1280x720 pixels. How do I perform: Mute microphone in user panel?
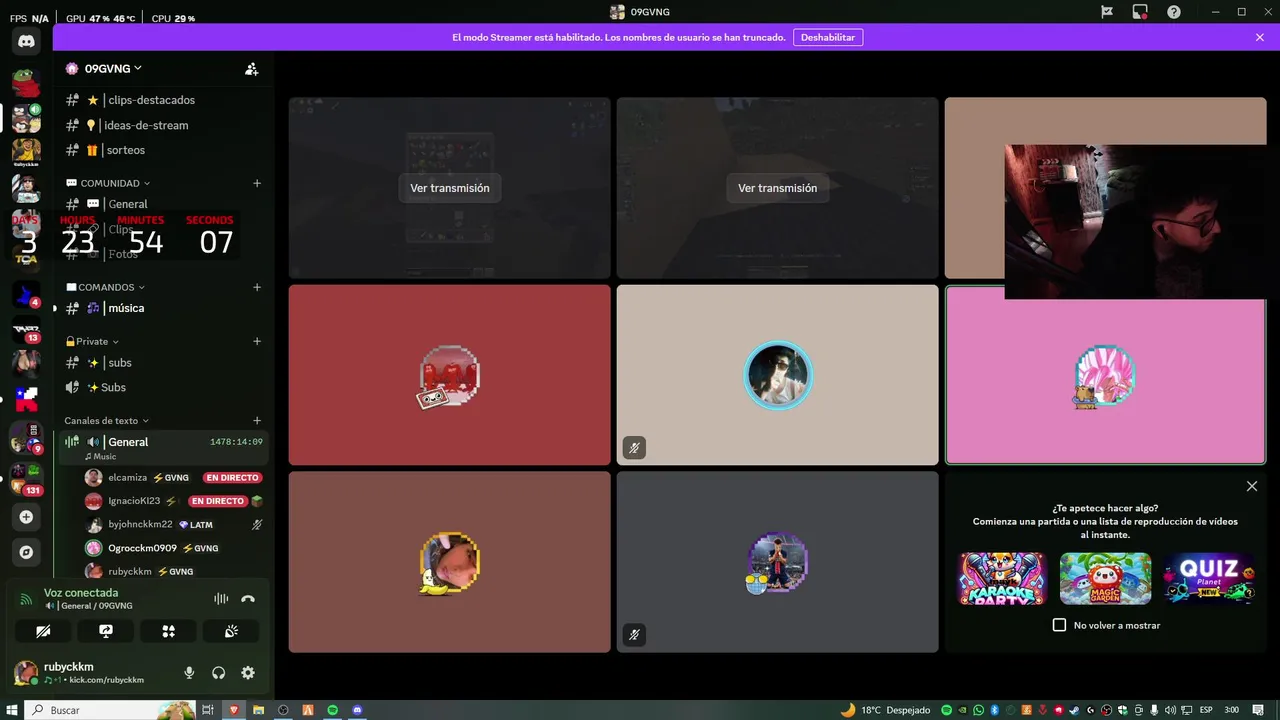(189, 673)
